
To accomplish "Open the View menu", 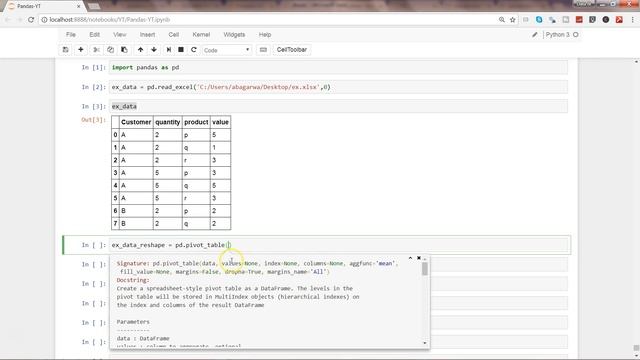I will point(120,35).
